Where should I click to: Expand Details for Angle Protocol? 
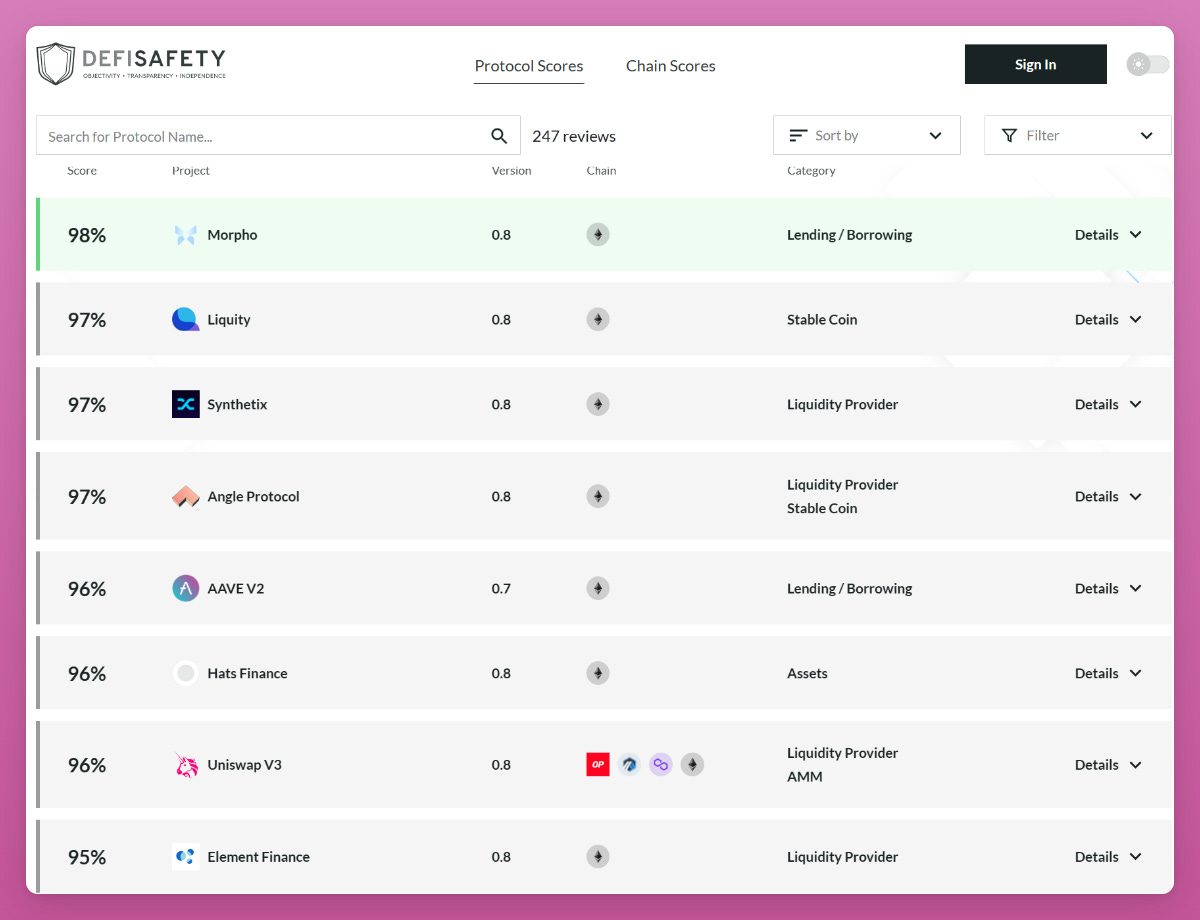1108,496
